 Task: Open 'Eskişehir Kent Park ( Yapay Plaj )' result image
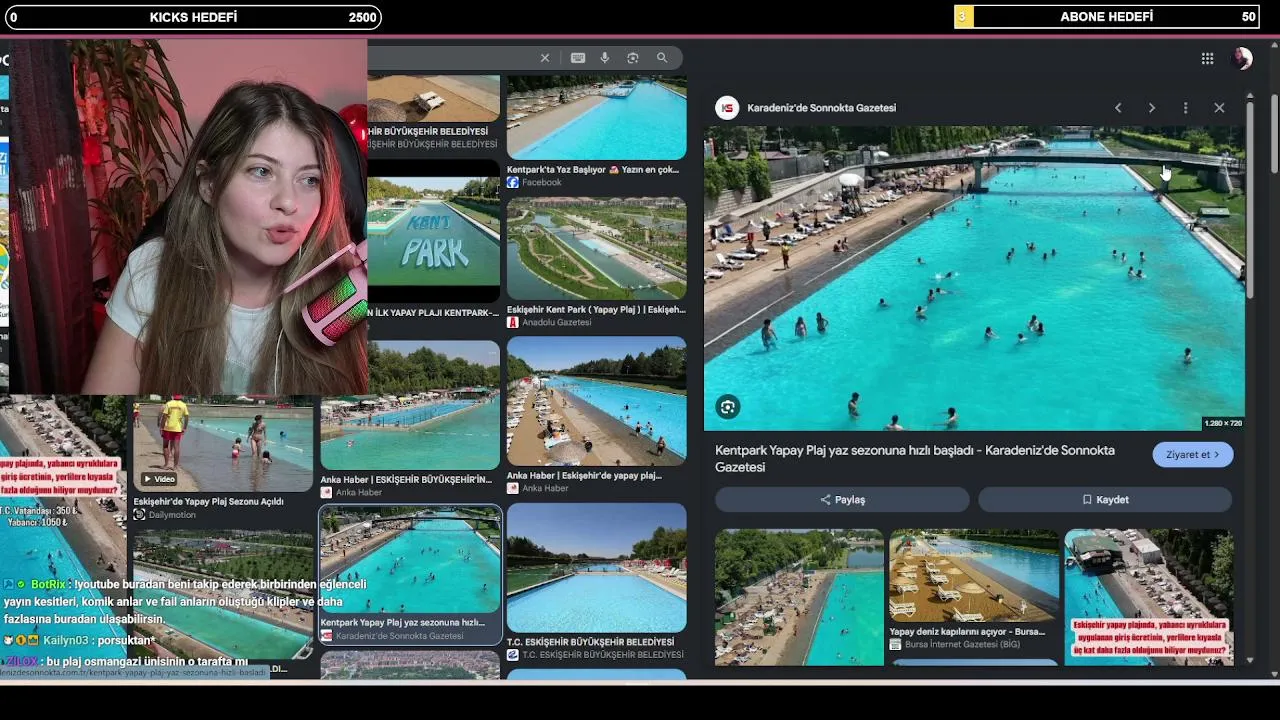click(x=597, y=248)
